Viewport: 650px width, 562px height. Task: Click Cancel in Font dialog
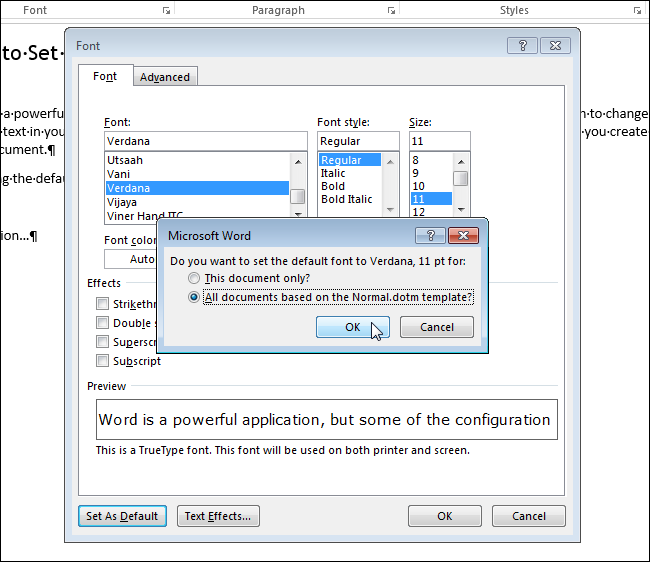pos(529,516)
